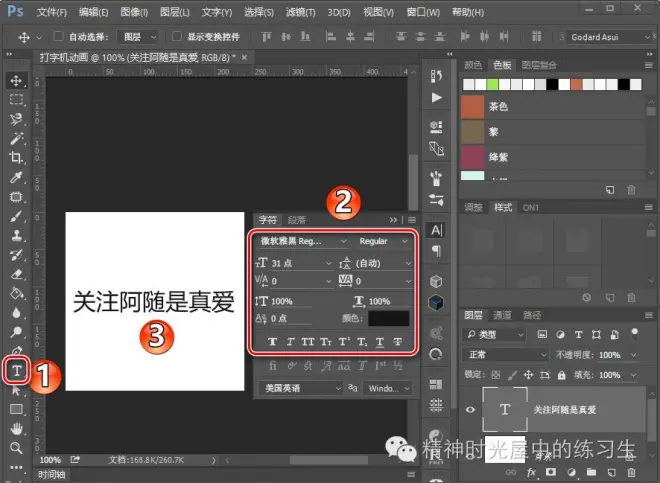Select the Move tool in toolbox
Viewport: 660px width, 483px height.
pyautogui.click(x=16, y=80)
